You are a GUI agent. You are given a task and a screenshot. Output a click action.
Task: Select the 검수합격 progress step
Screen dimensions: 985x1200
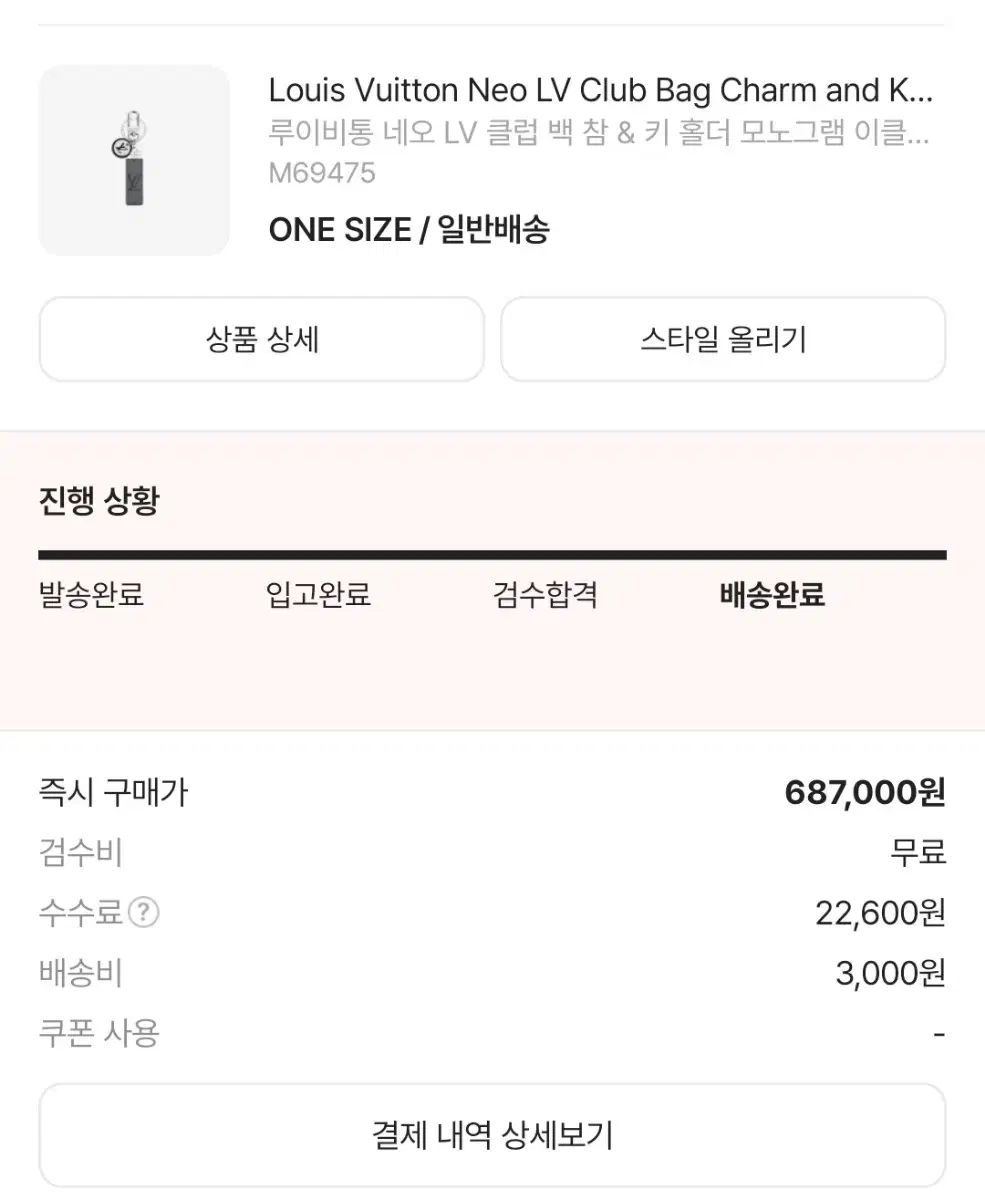(545, 595)
